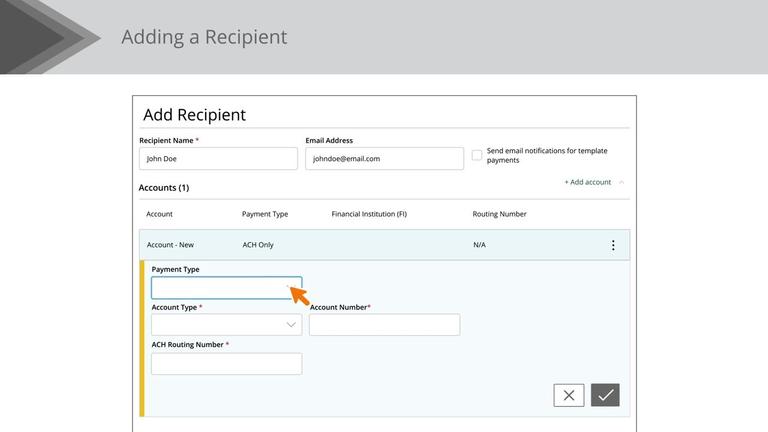This screenshot has height=432, width=768.
Task: Click into the Recipient Name field
Action: tap(218, 158)
